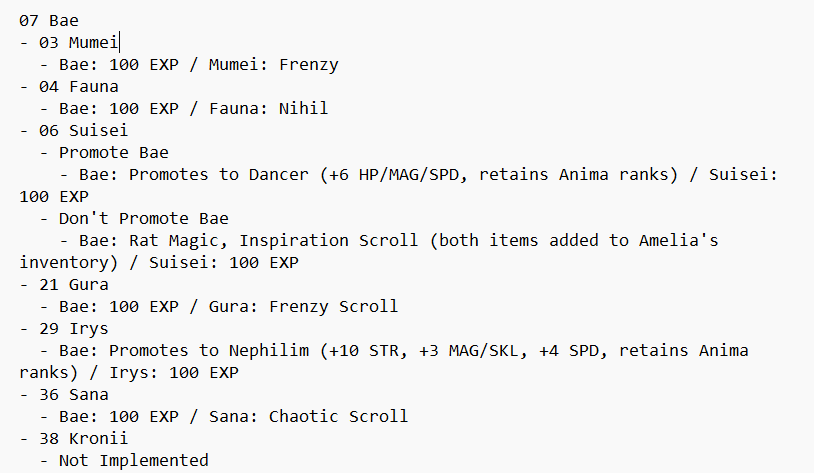Click the word 'Dancer' in the promotion text
814x473 pixels.
point(279,174)
